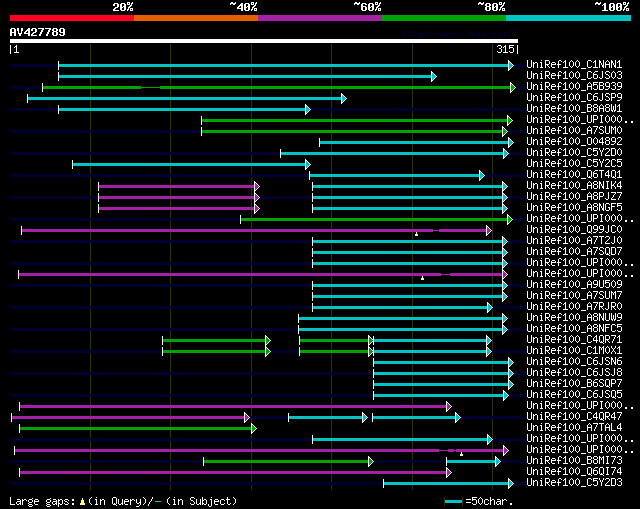Click the green ~80% identity legend segment
The width and height of the screenshot is (640, 509).
coord(444,18)
